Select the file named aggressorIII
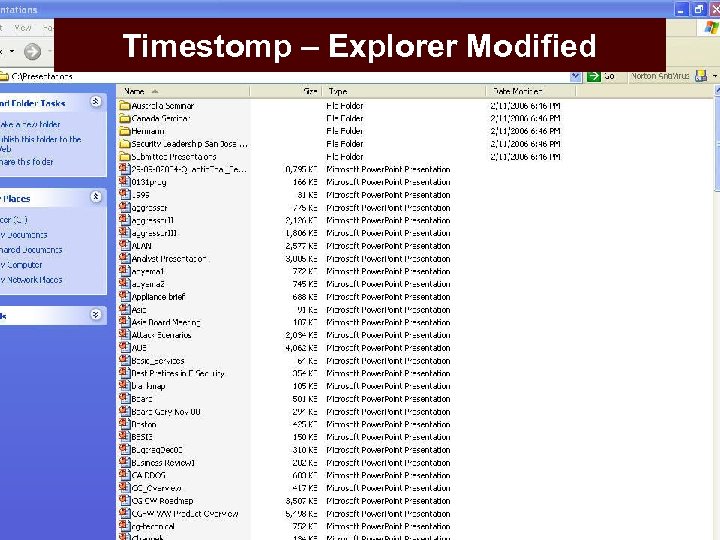This screenshot has height=540, width=720. [x=154, y=233]
